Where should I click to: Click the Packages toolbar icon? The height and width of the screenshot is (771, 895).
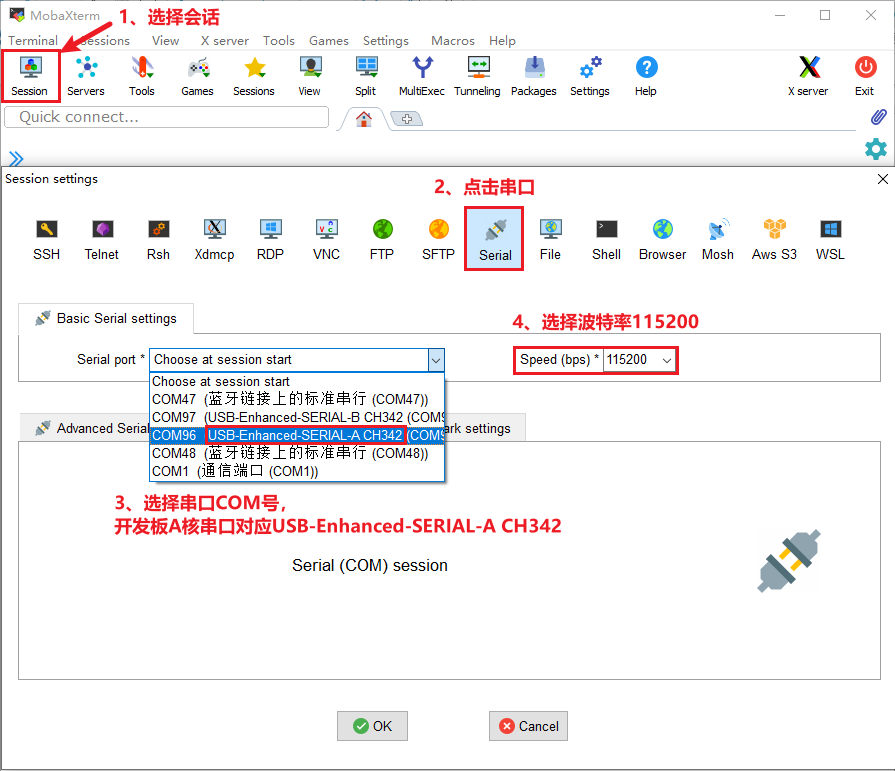click(534, 76)
